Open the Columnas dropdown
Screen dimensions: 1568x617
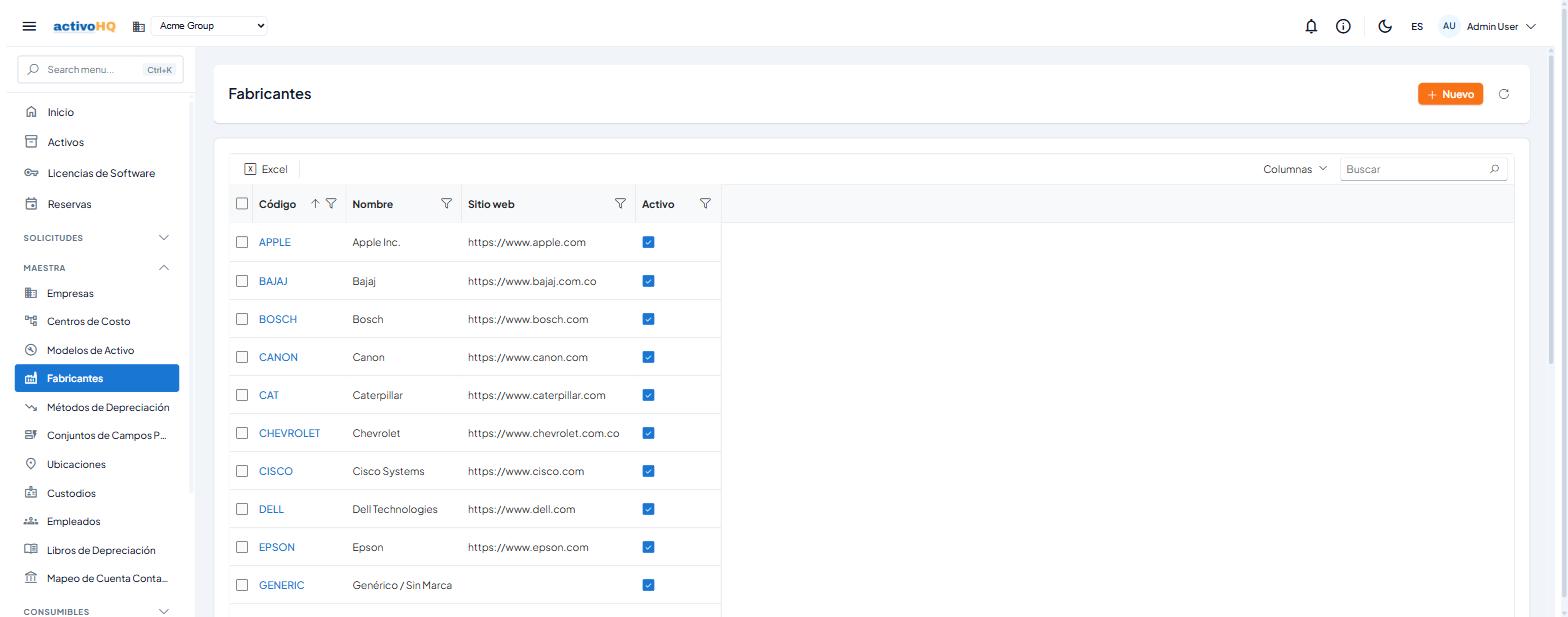point(1295,169)
